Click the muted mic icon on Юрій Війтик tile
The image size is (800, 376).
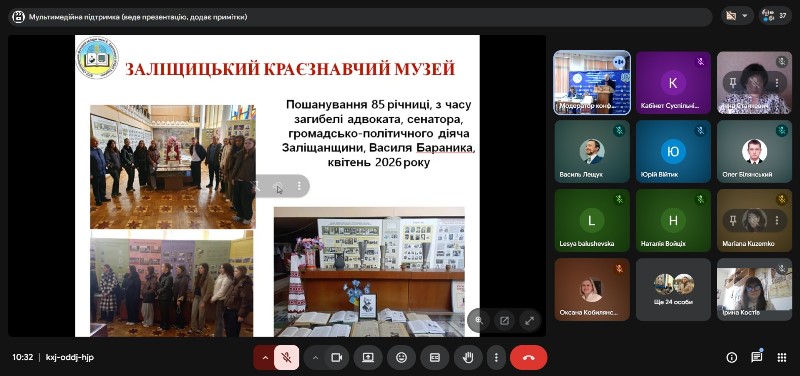tap(701, 131)
